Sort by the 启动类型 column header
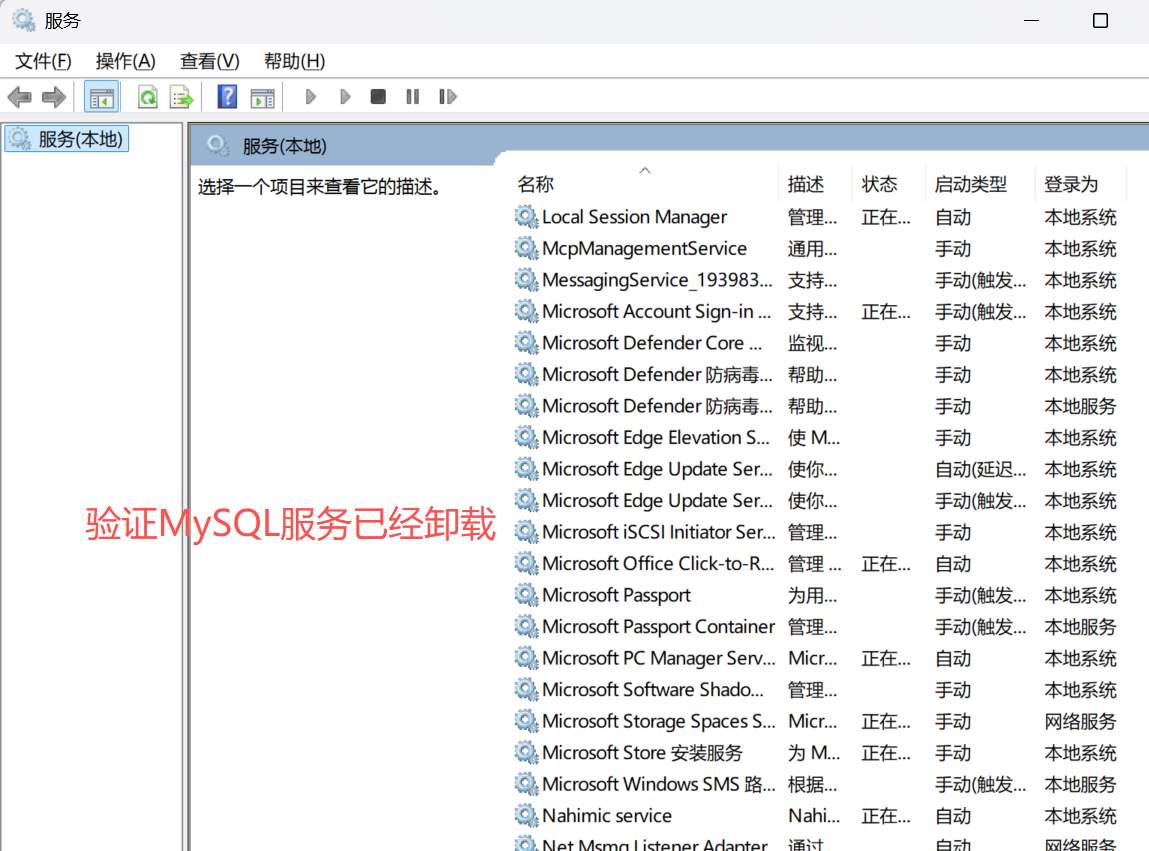The height and width of the screenshot is (851, 1149). pos(971,184)
